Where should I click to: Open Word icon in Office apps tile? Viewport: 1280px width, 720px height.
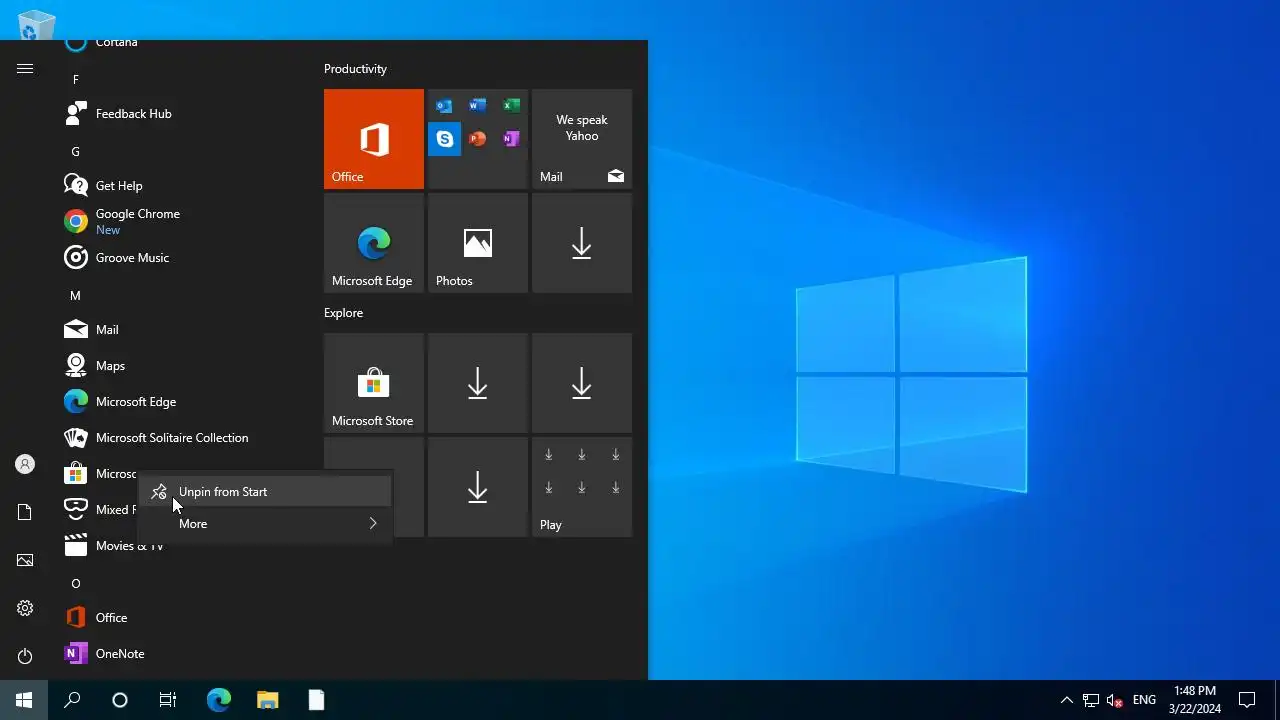[478, 106]
